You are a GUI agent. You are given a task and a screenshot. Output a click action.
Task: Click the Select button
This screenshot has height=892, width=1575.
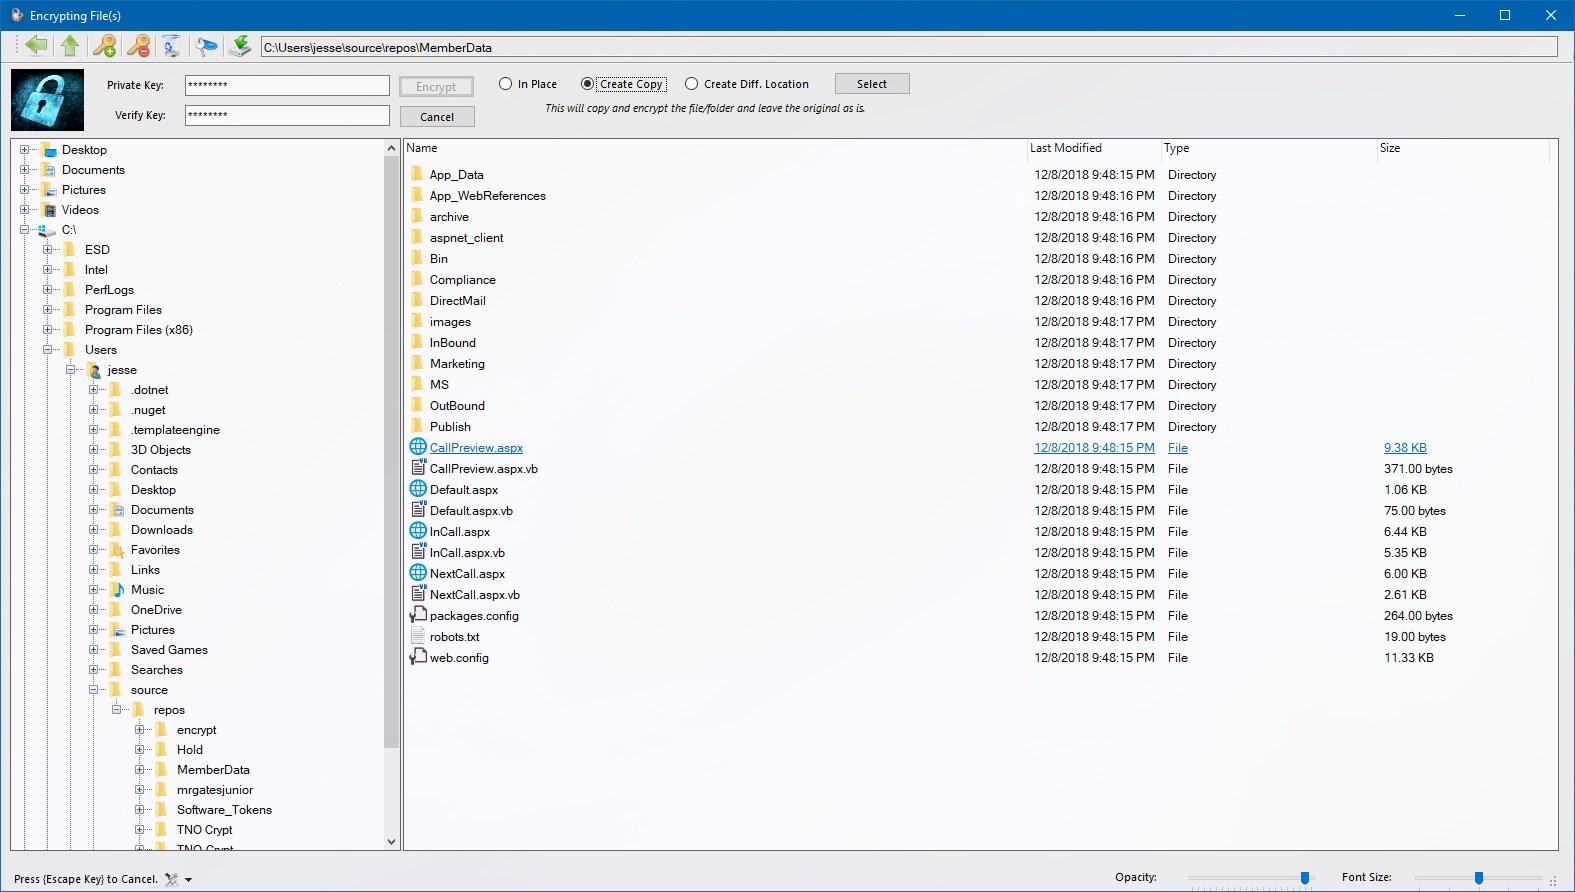tap(871, 84)
